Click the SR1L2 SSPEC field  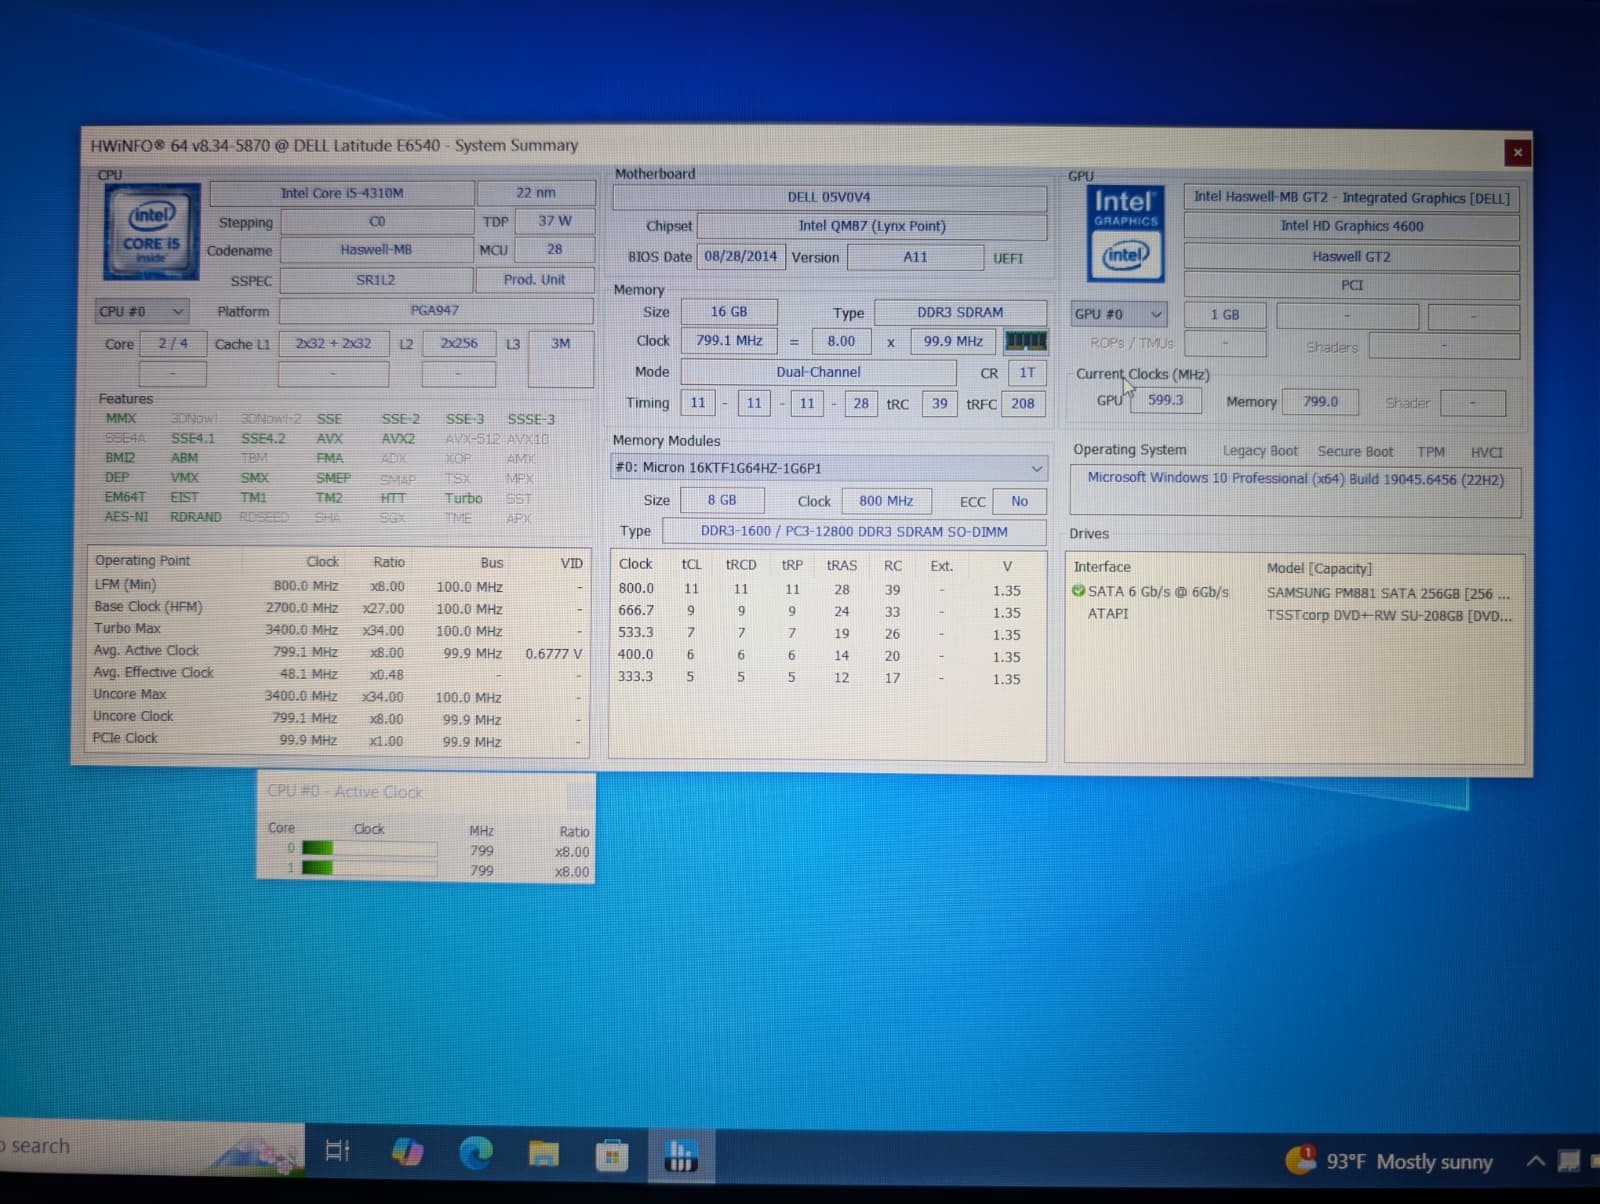(x=376, y=280)
